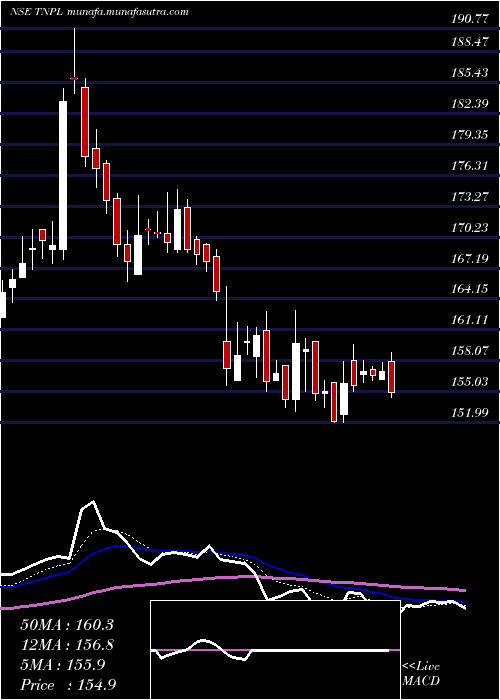The width and height of the screenshot is (500, 700).
Task: Click the <<Live MACD label
Action: point(421,674)
